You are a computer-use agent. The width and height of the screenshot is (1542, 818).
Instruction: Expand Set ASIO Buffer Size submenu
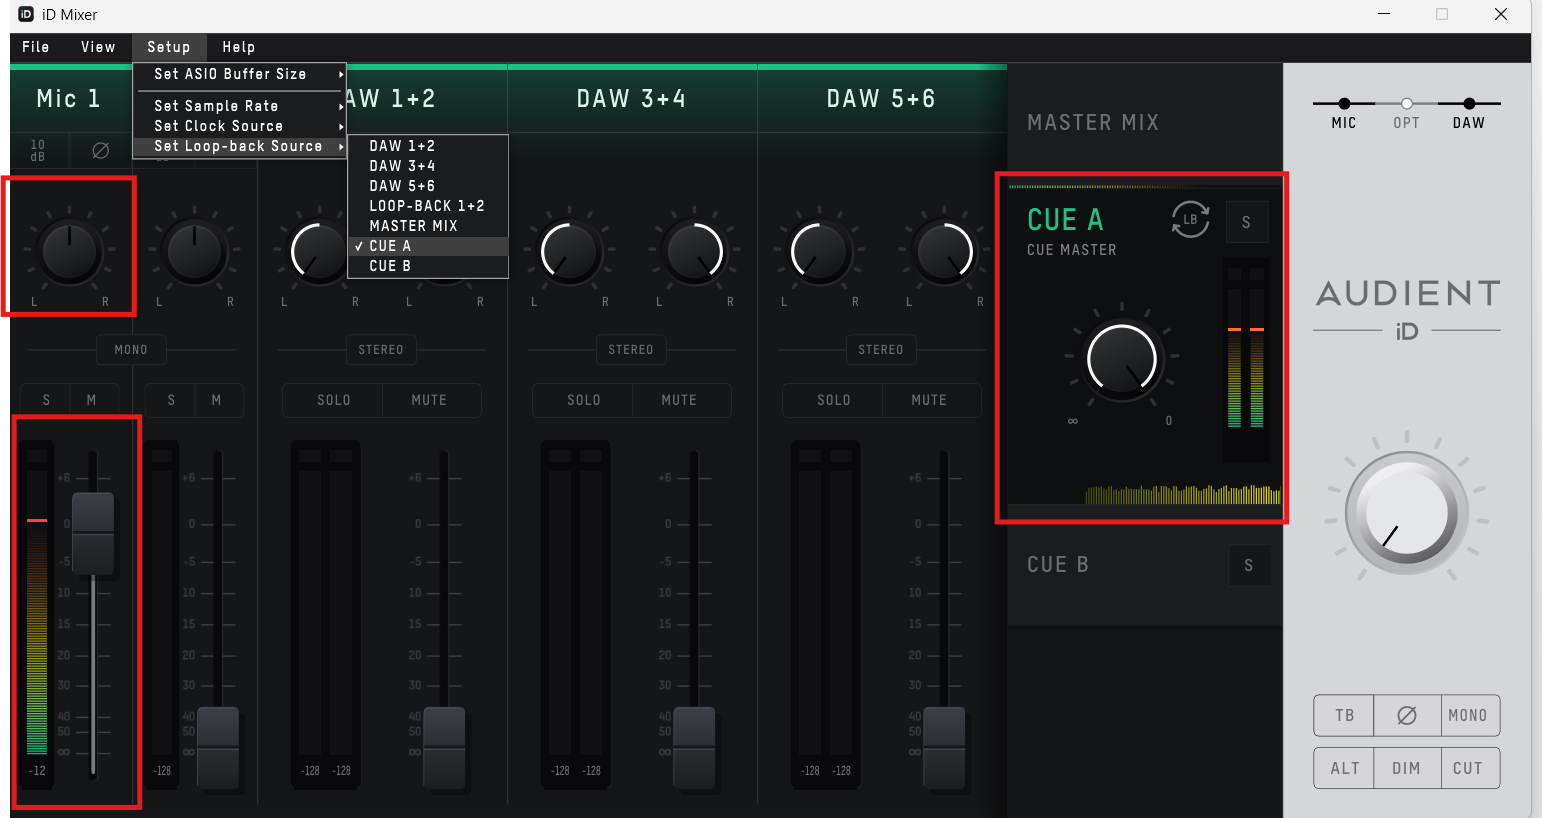(240, 74)
